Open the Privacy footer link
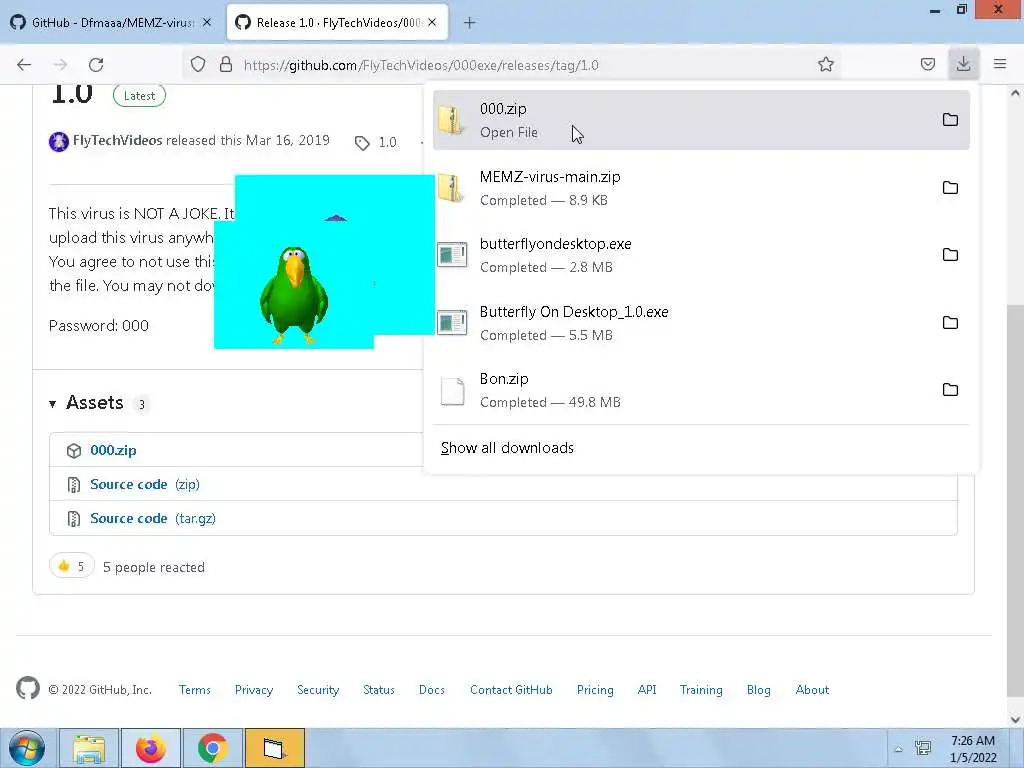Image resolution: width=1024 pixels, height=768 pixels. (x=254, y=690)
